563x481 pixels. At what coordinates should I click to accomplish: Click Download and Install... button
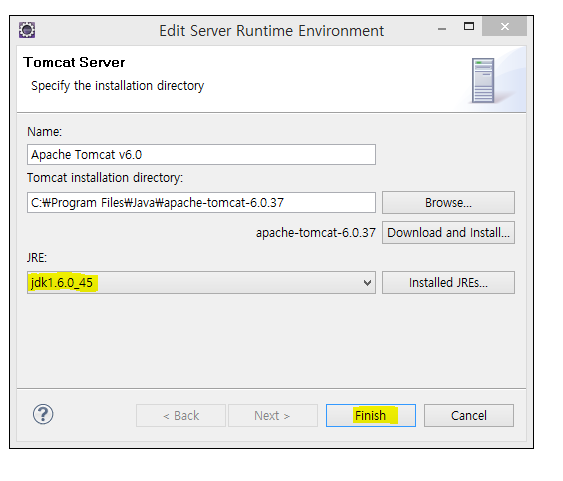point(448,233)
